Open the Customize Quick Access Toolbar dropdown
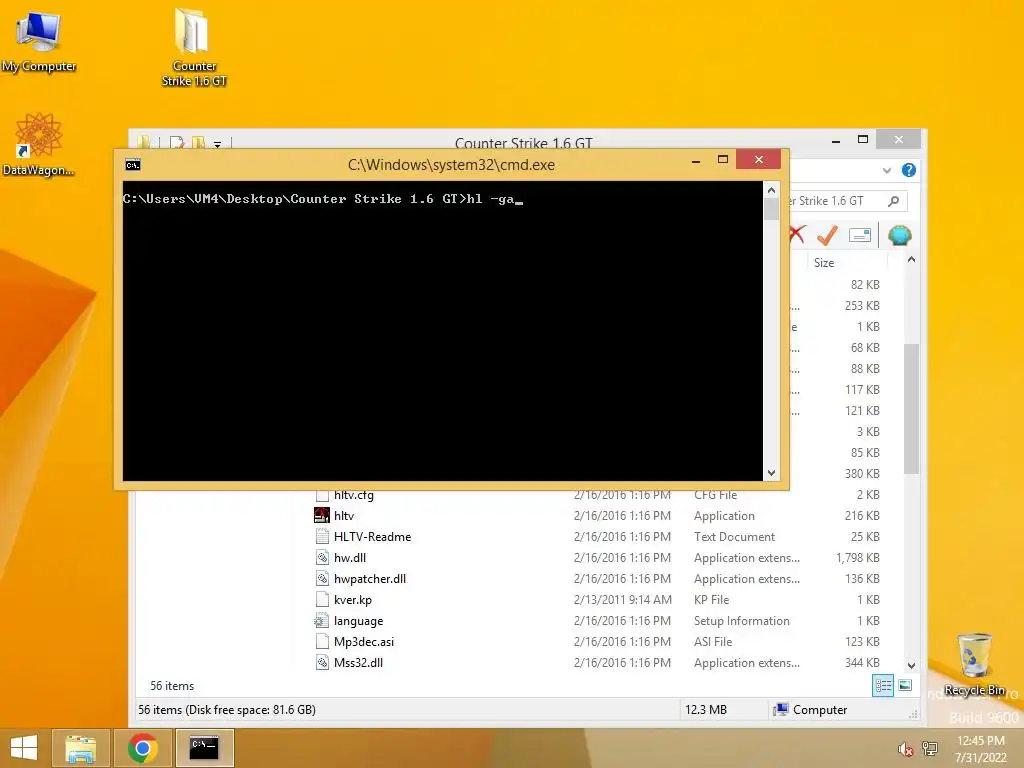 (x=217, y=144)
